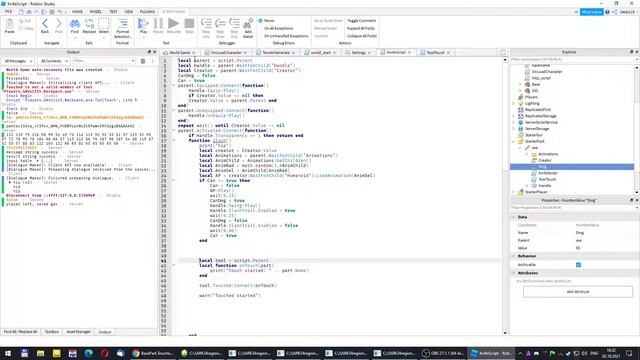The image size is (640, 360).
Task: Expand the Lighting node in Explorer
Action: tap(513, 103)
